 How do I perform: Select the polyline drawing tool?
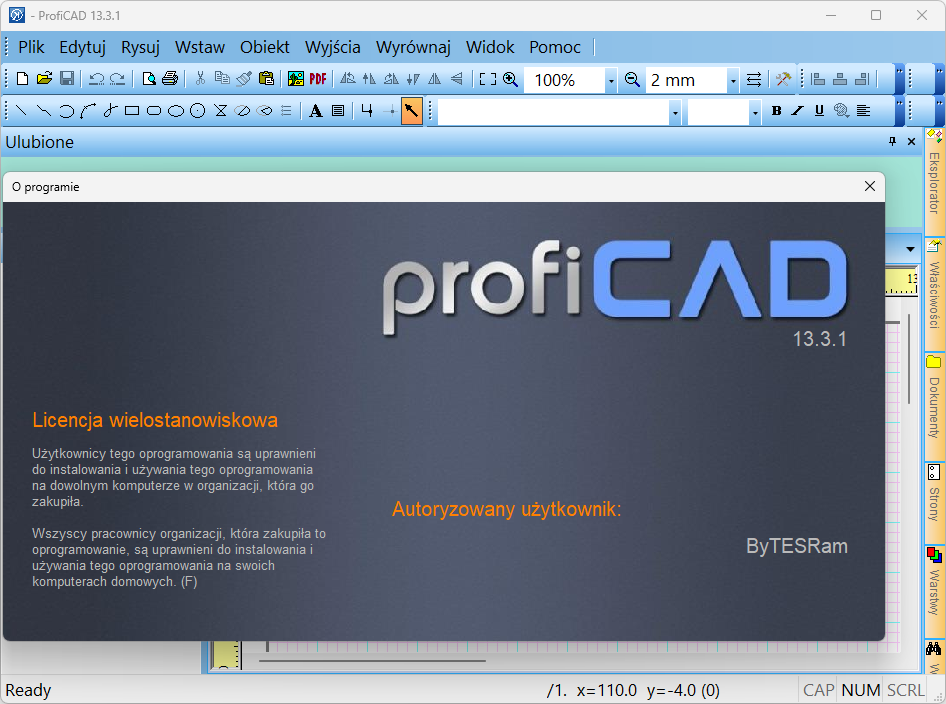(43, 110)
